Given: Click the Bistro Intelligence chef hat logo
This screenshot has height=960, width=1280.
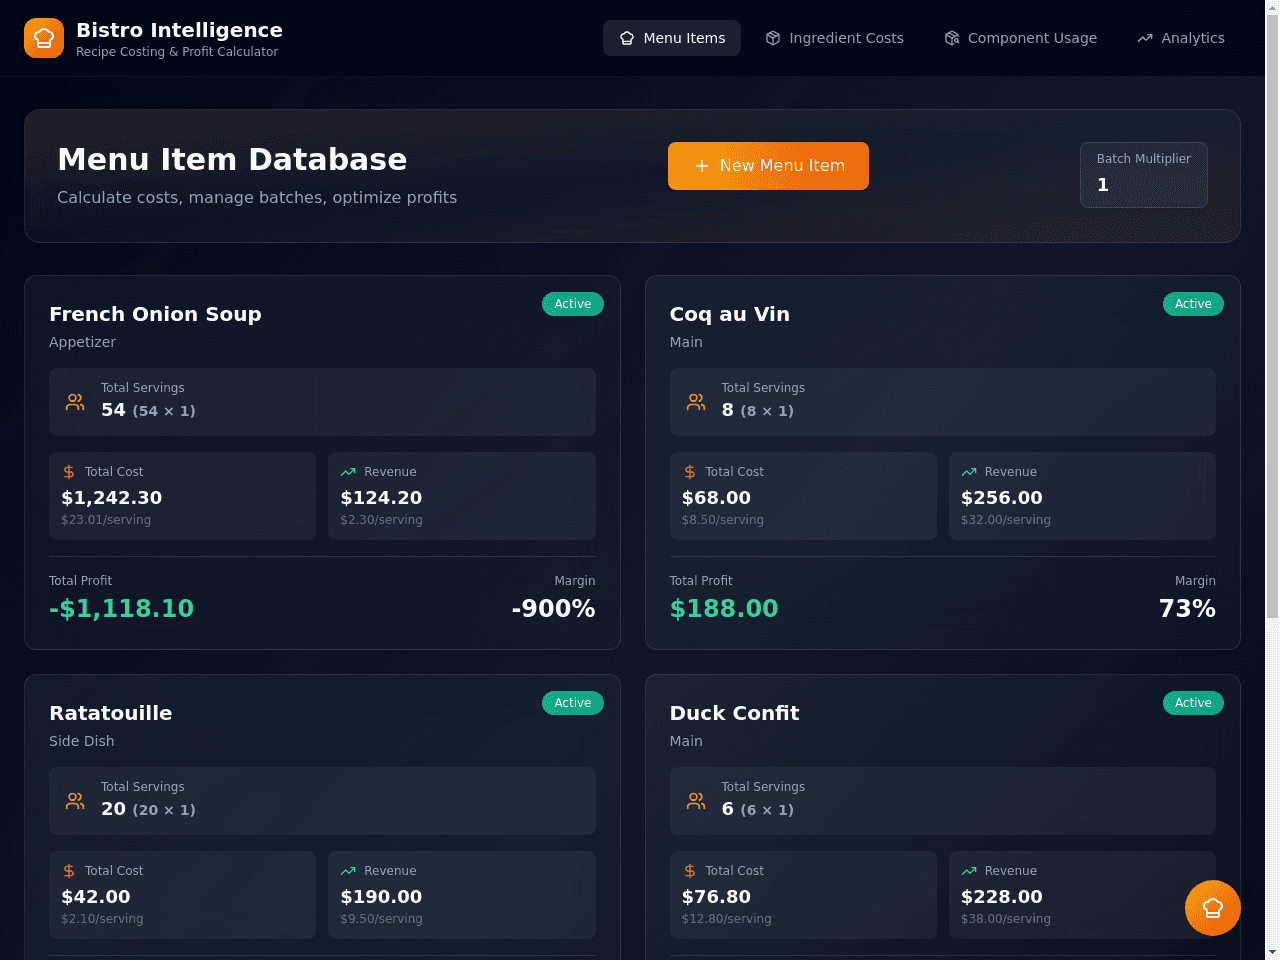Looking at the screenshot, I should pos(44,38).
